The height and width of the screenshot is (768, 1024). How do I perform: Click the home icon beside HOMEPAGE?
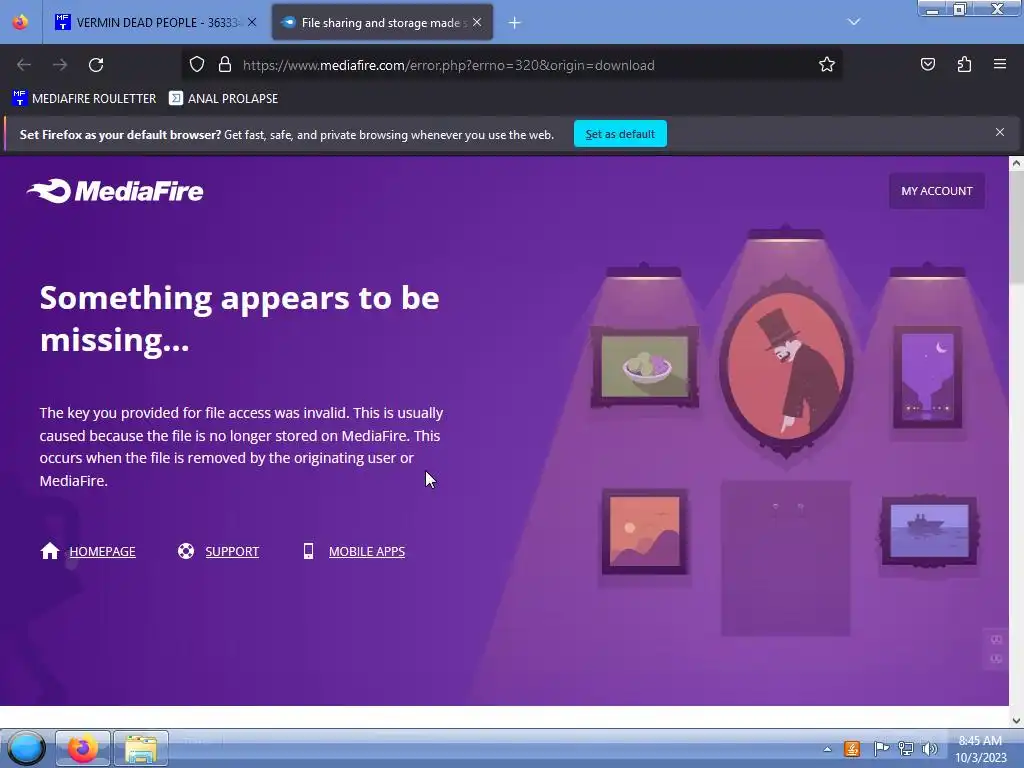point(50,551)
